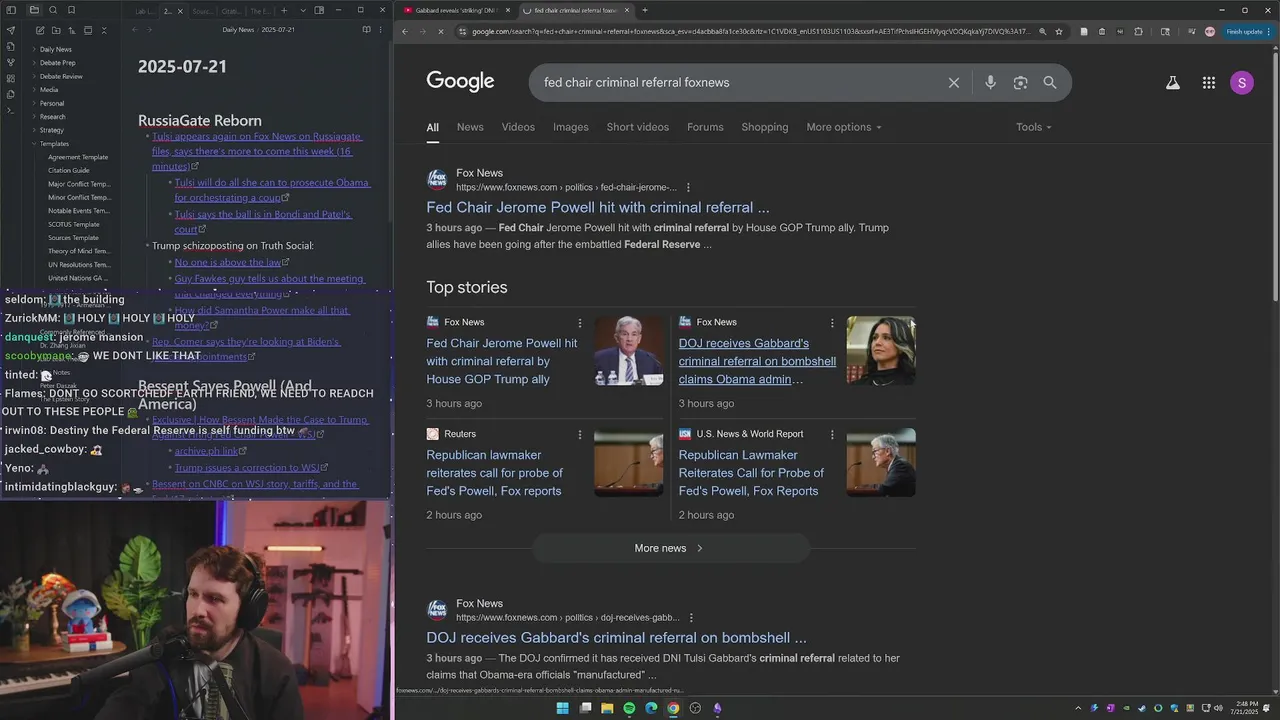Open options for Fox News Powell top story
Image resolution: width=1280 pixels, height=720 pixels.
(580, 323)
